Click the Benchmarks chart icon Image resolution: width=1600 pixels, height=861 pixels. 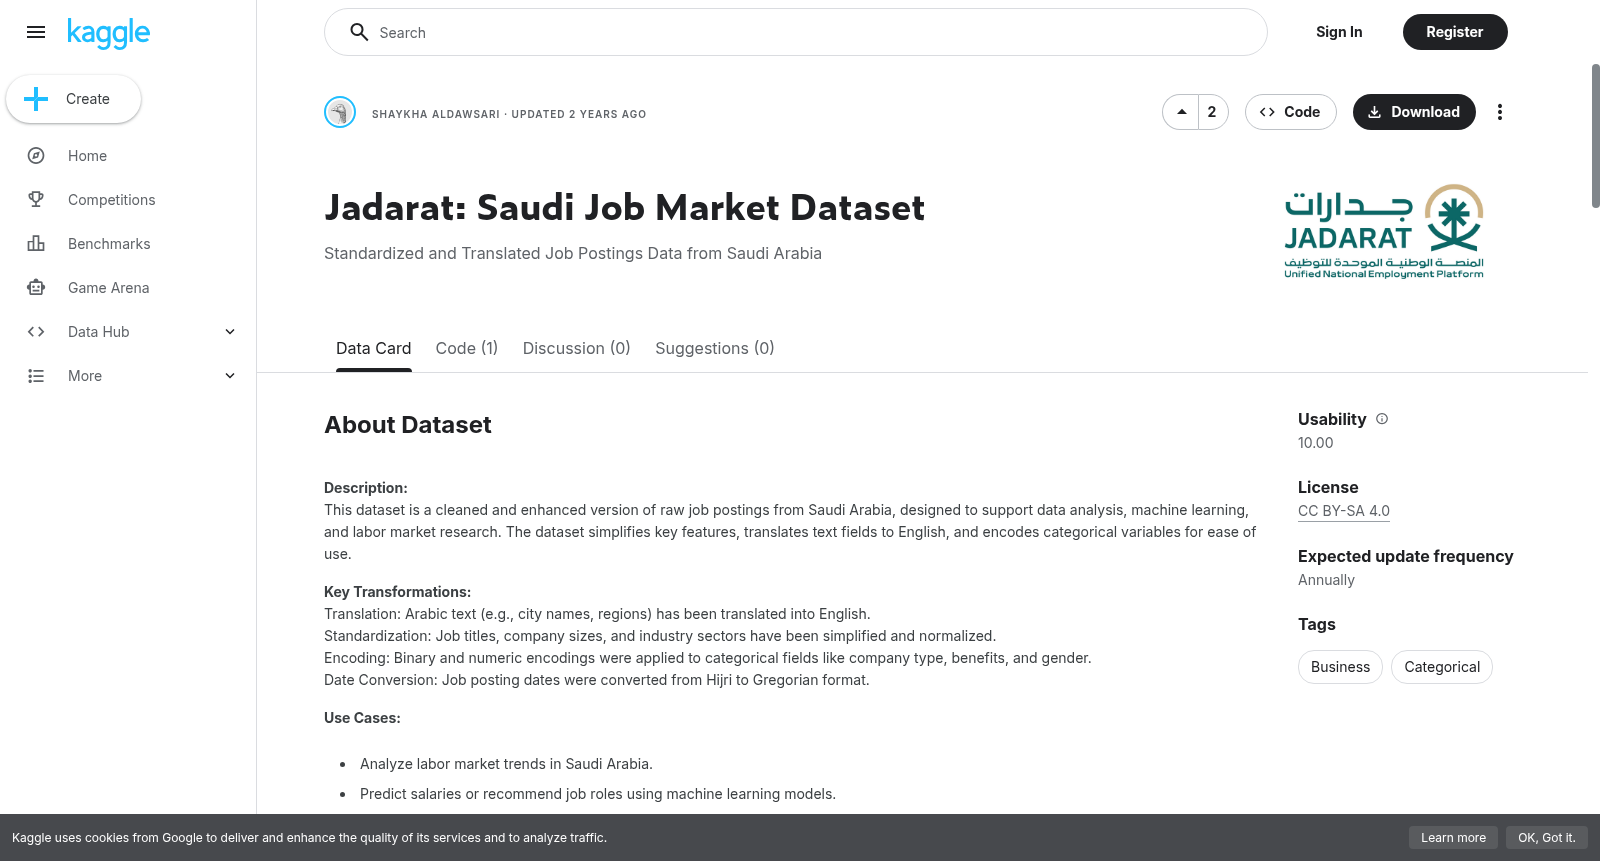point(36,244)
